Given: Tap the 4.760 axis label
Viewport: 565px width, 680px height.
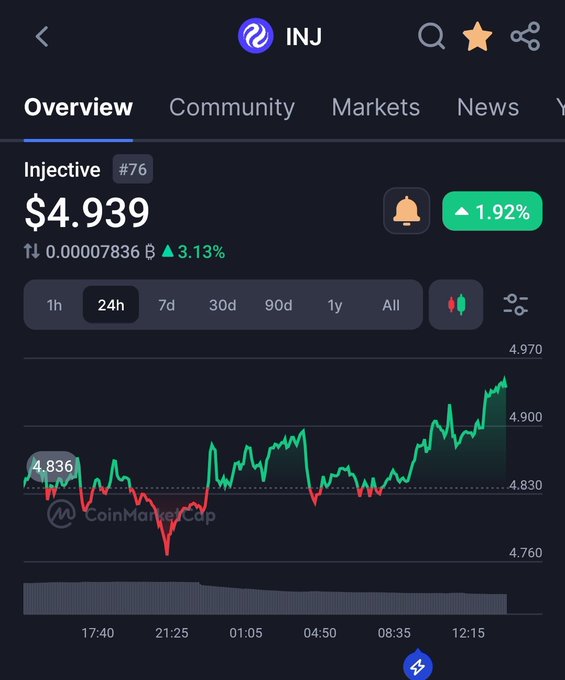Looking at the screenshot, I should [x=526, y=553].
